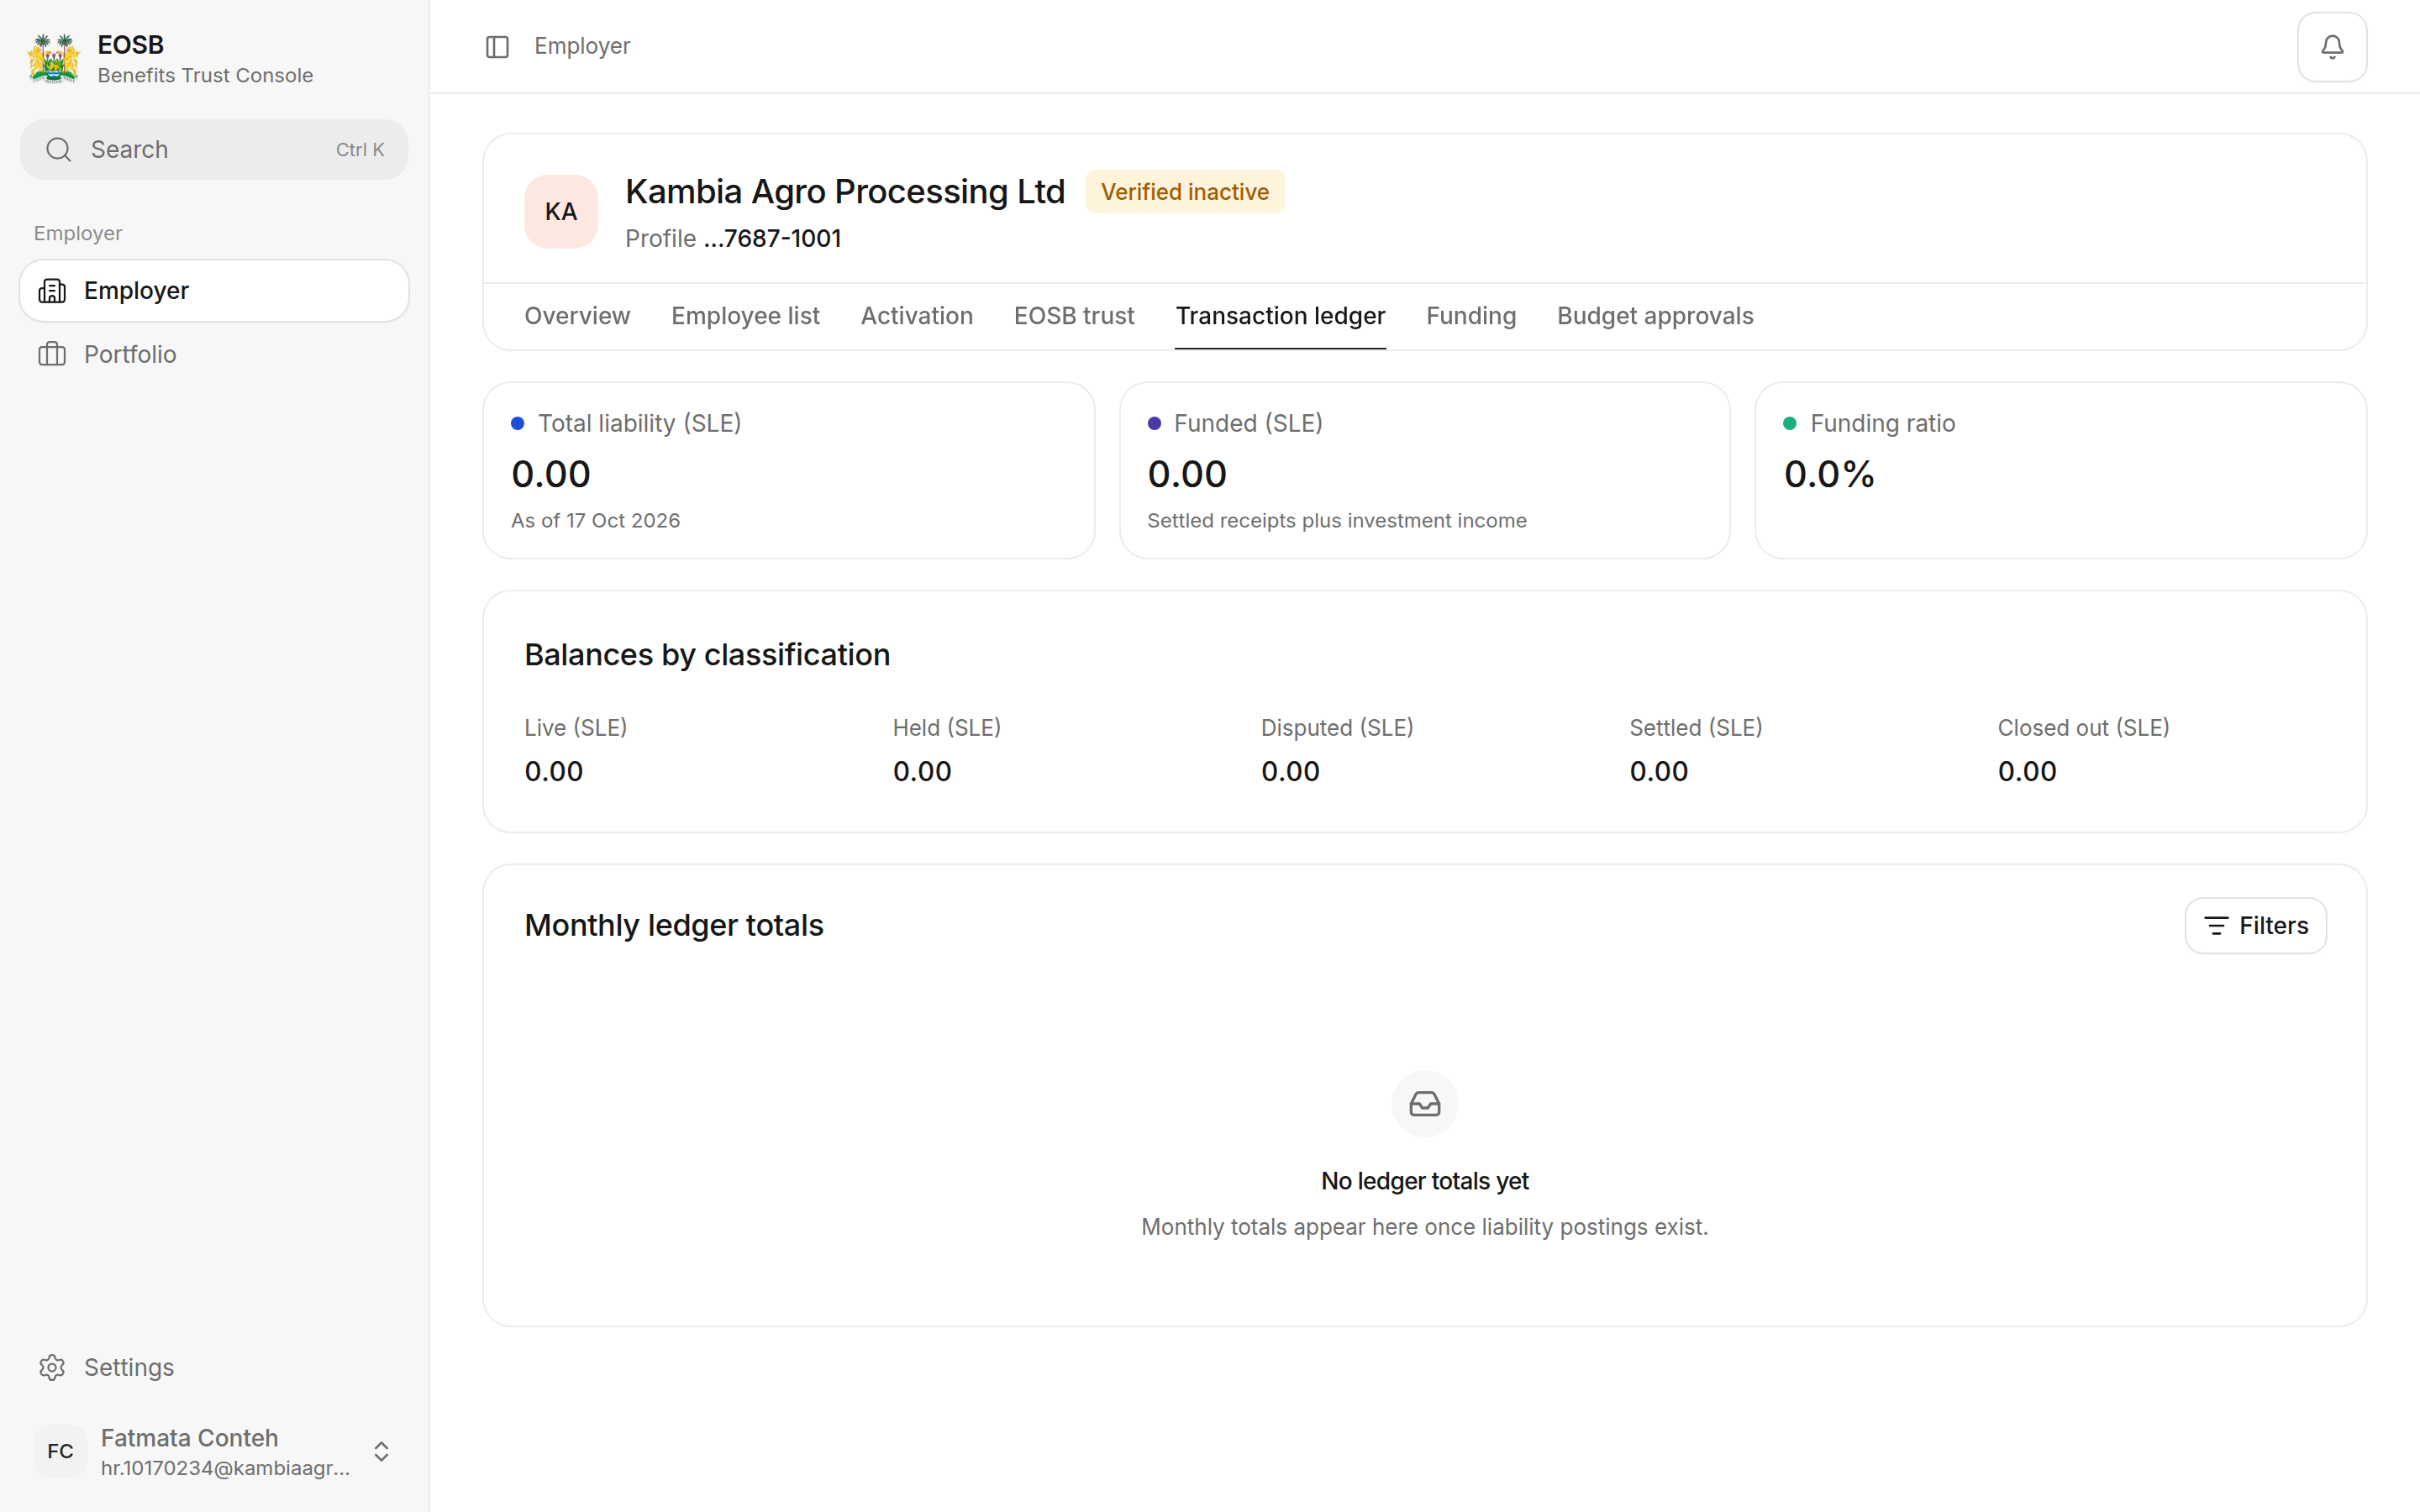The width and height of the screenshot is (2420, 1512).
Task: Click the Settled receipts plus investment income text
Action: 1337,521
